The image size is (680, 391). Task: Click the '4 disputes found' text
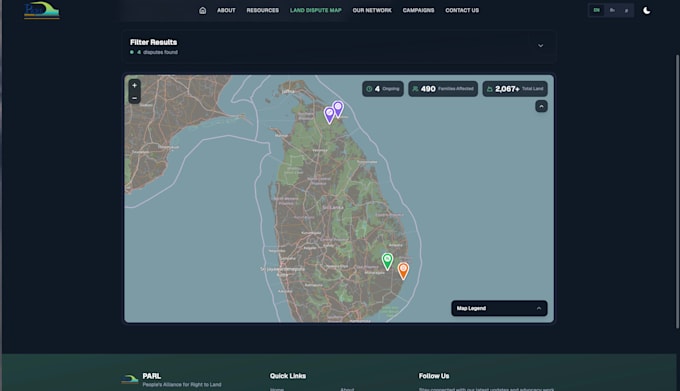coord(157,52)
